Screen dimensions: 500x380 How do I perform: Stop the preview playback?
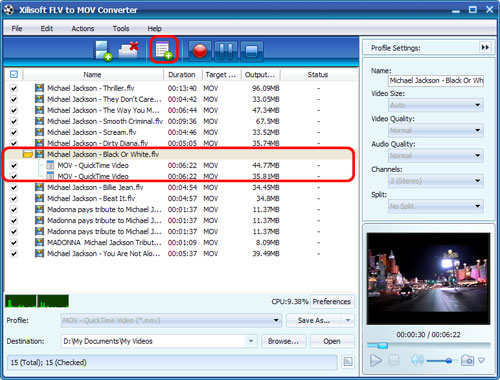394,360
